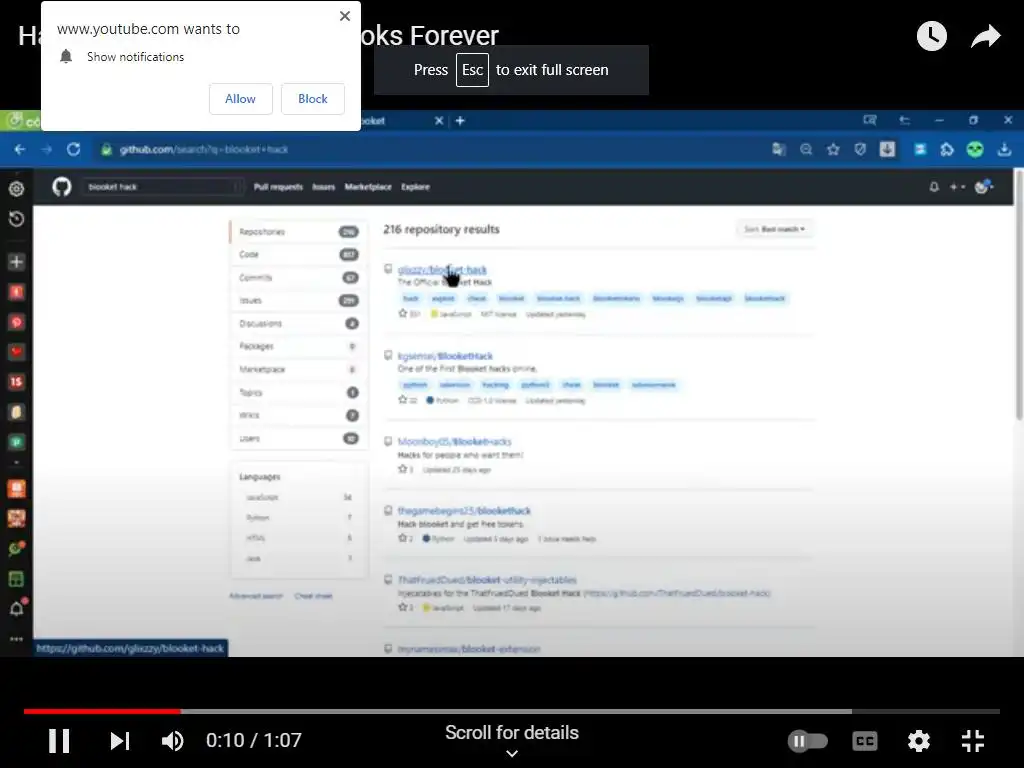Select the Commits filter
This screenshot has height=768, width=1024.
click(298, 278)
